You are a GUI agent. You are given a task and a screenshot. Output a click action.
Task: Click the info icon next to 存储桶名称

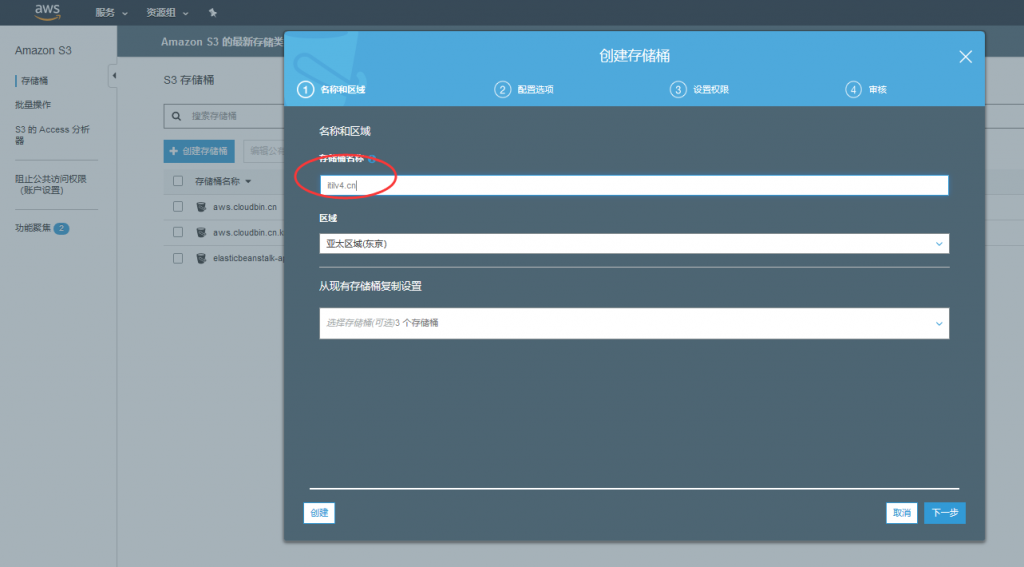point(372,159)
